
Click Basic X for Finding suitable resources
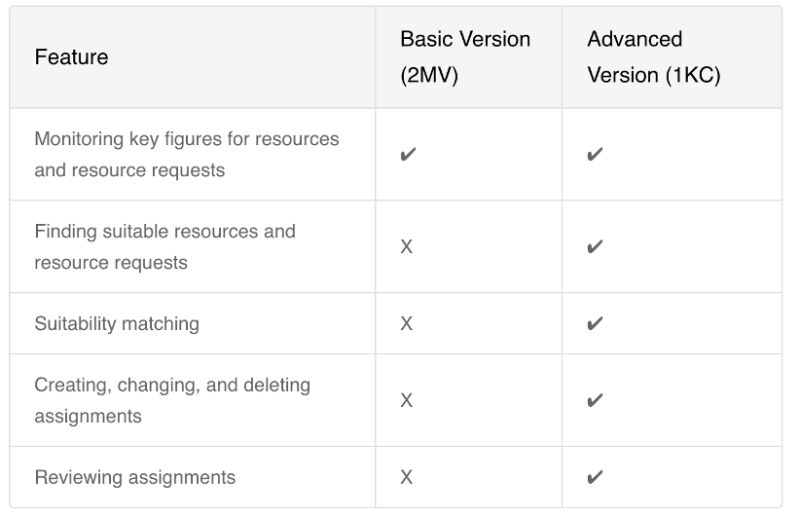click(407, 247)
